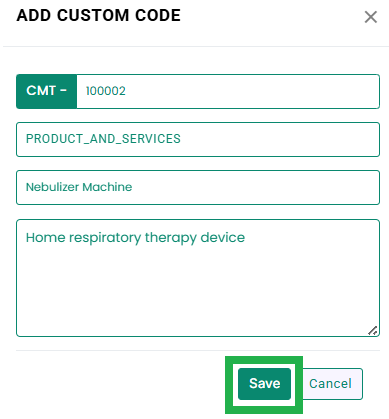Dismiss dialog using the X icon
The image size is (389, 419).
[371, 17]
